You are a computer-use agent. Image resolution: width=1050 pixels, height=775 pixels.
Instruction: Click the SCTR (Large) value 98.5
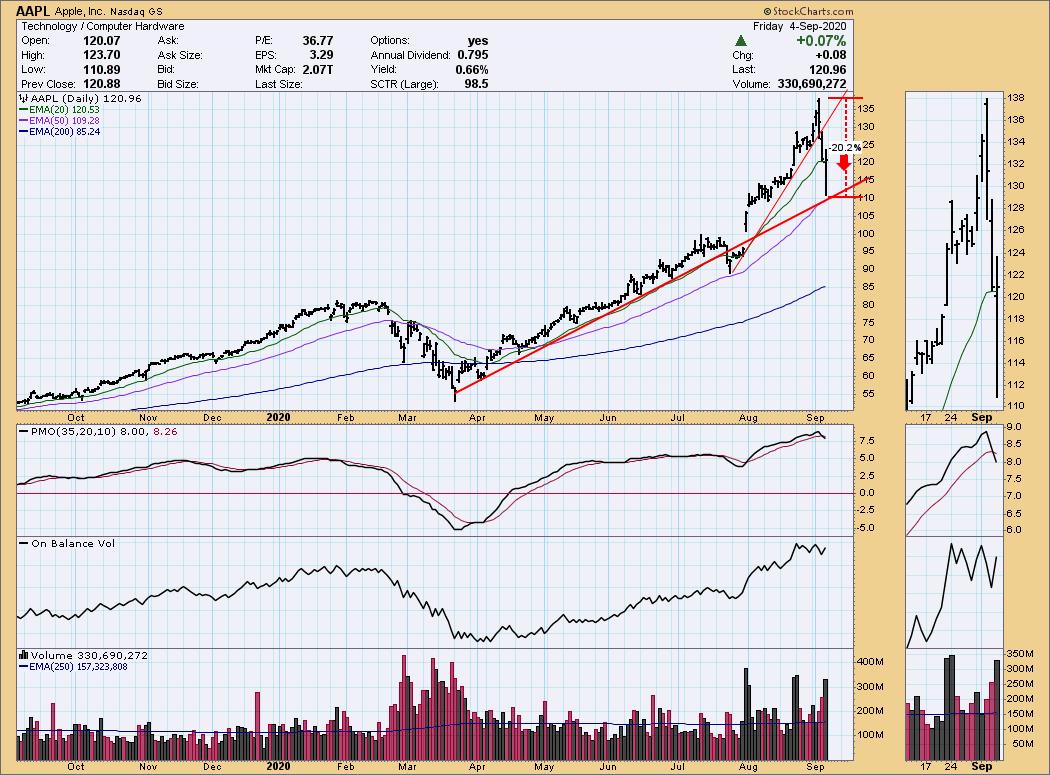[x=476, y=84]
